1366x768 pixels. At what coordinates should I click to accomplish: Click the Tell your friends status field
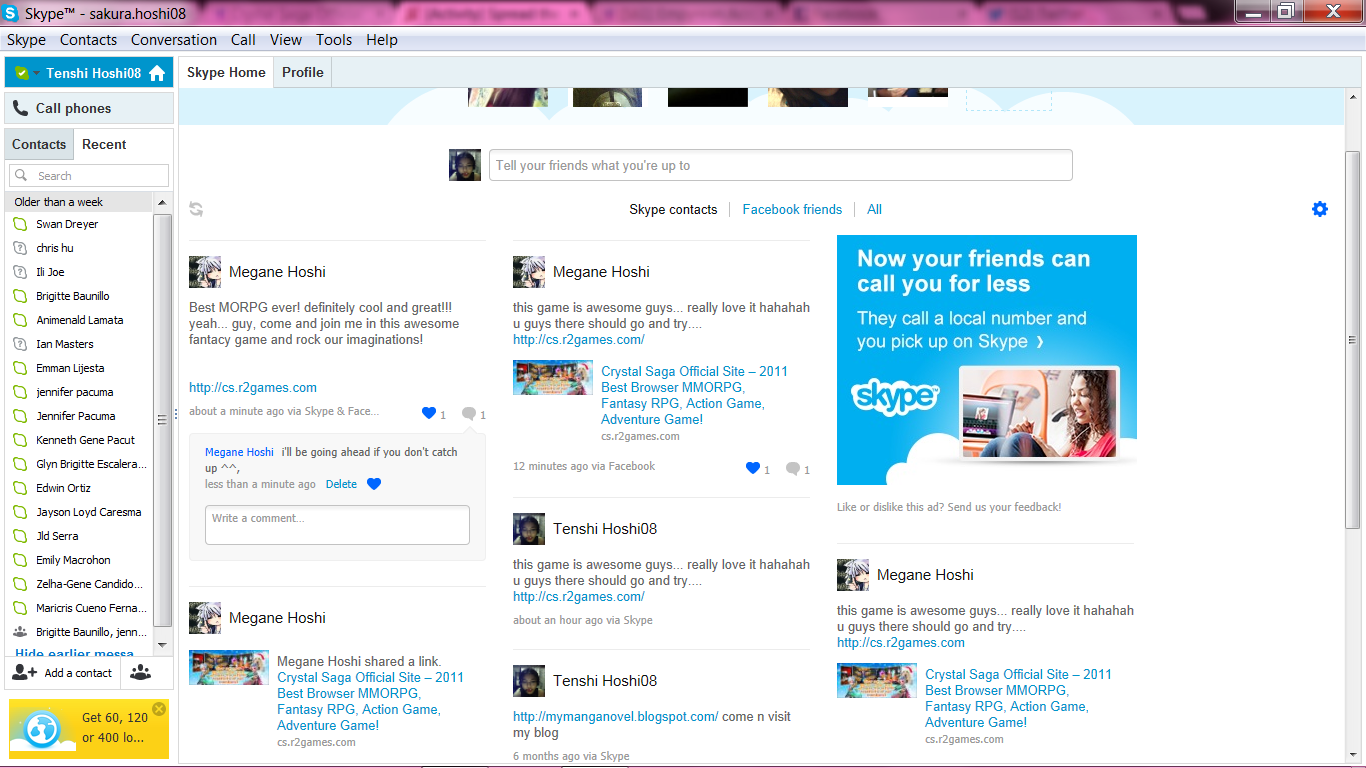[780, 166]
